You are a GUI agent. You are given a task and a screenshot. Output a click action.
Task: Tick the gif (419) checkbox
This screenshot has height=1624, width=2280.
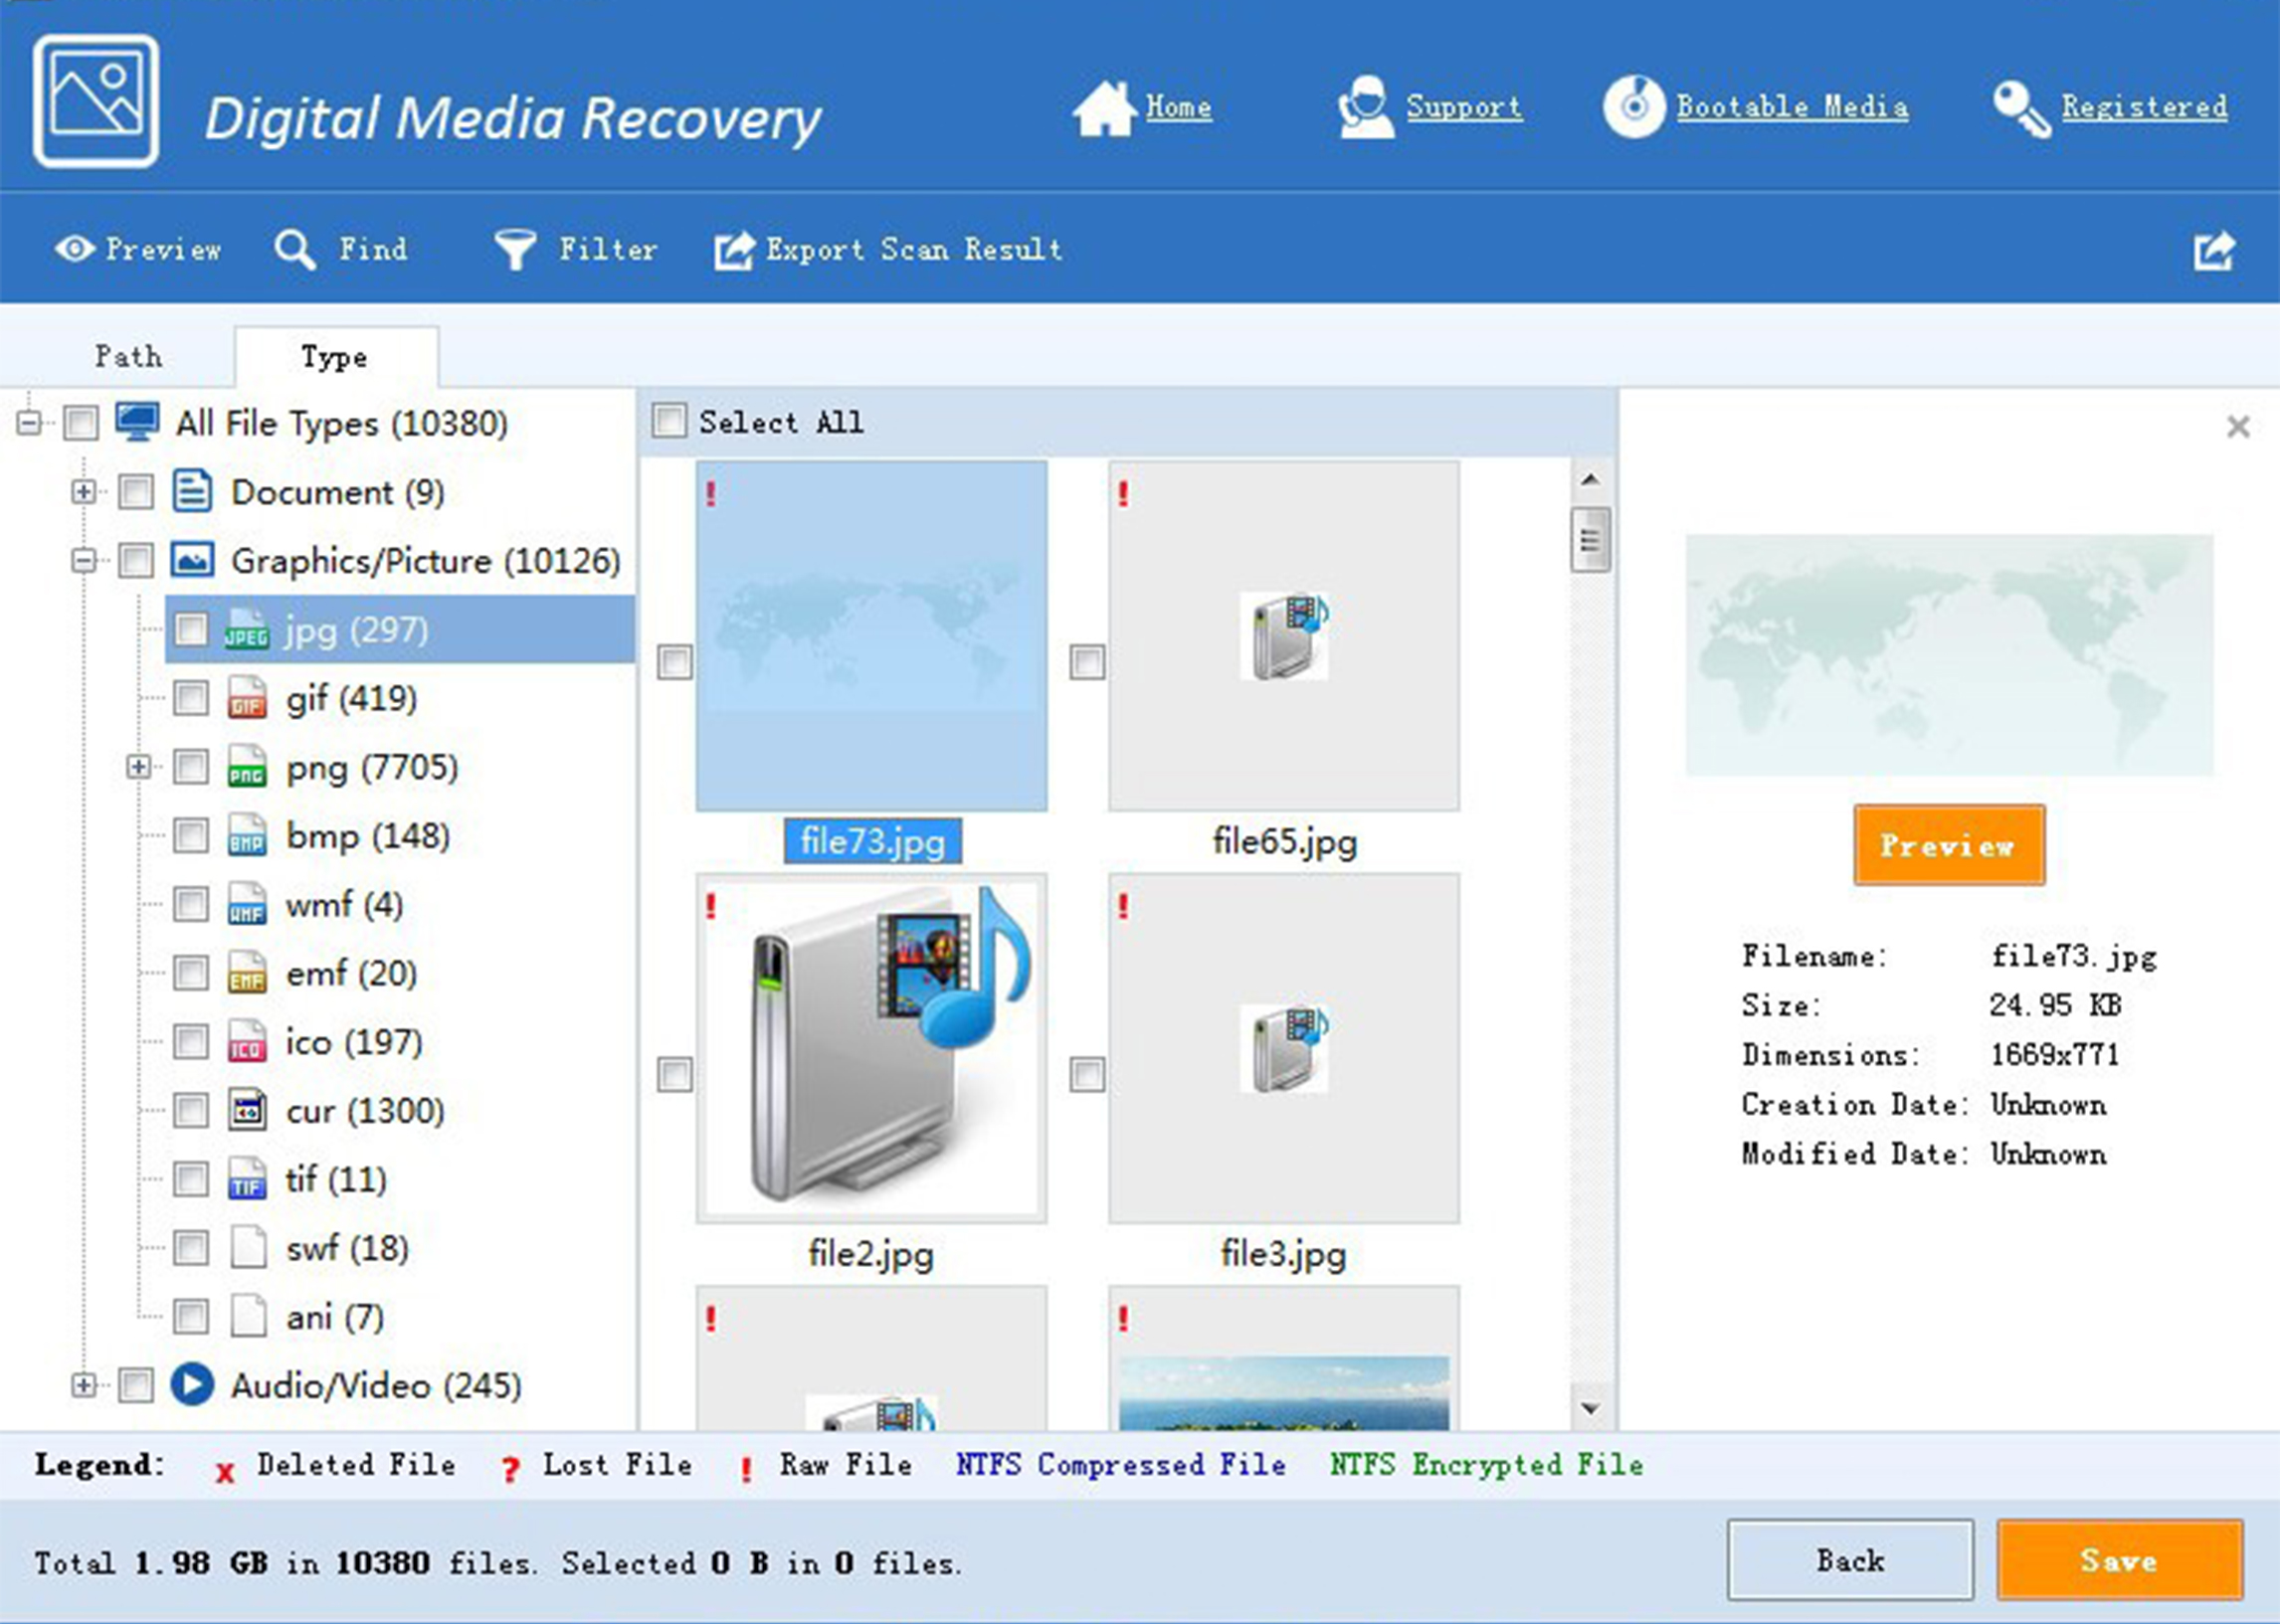click(x=190, y=698)
